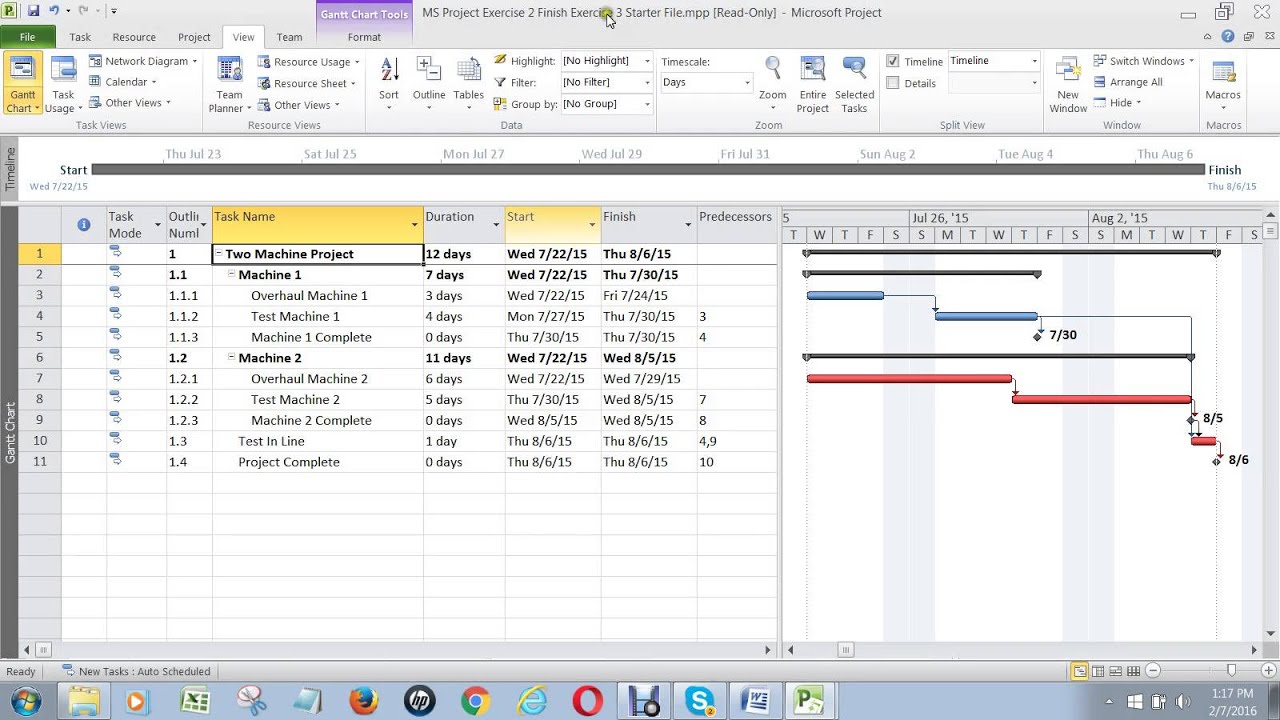The image size is (1280, 720).
Task: Click Resource Usage button
Action: [x=308, y=62]
